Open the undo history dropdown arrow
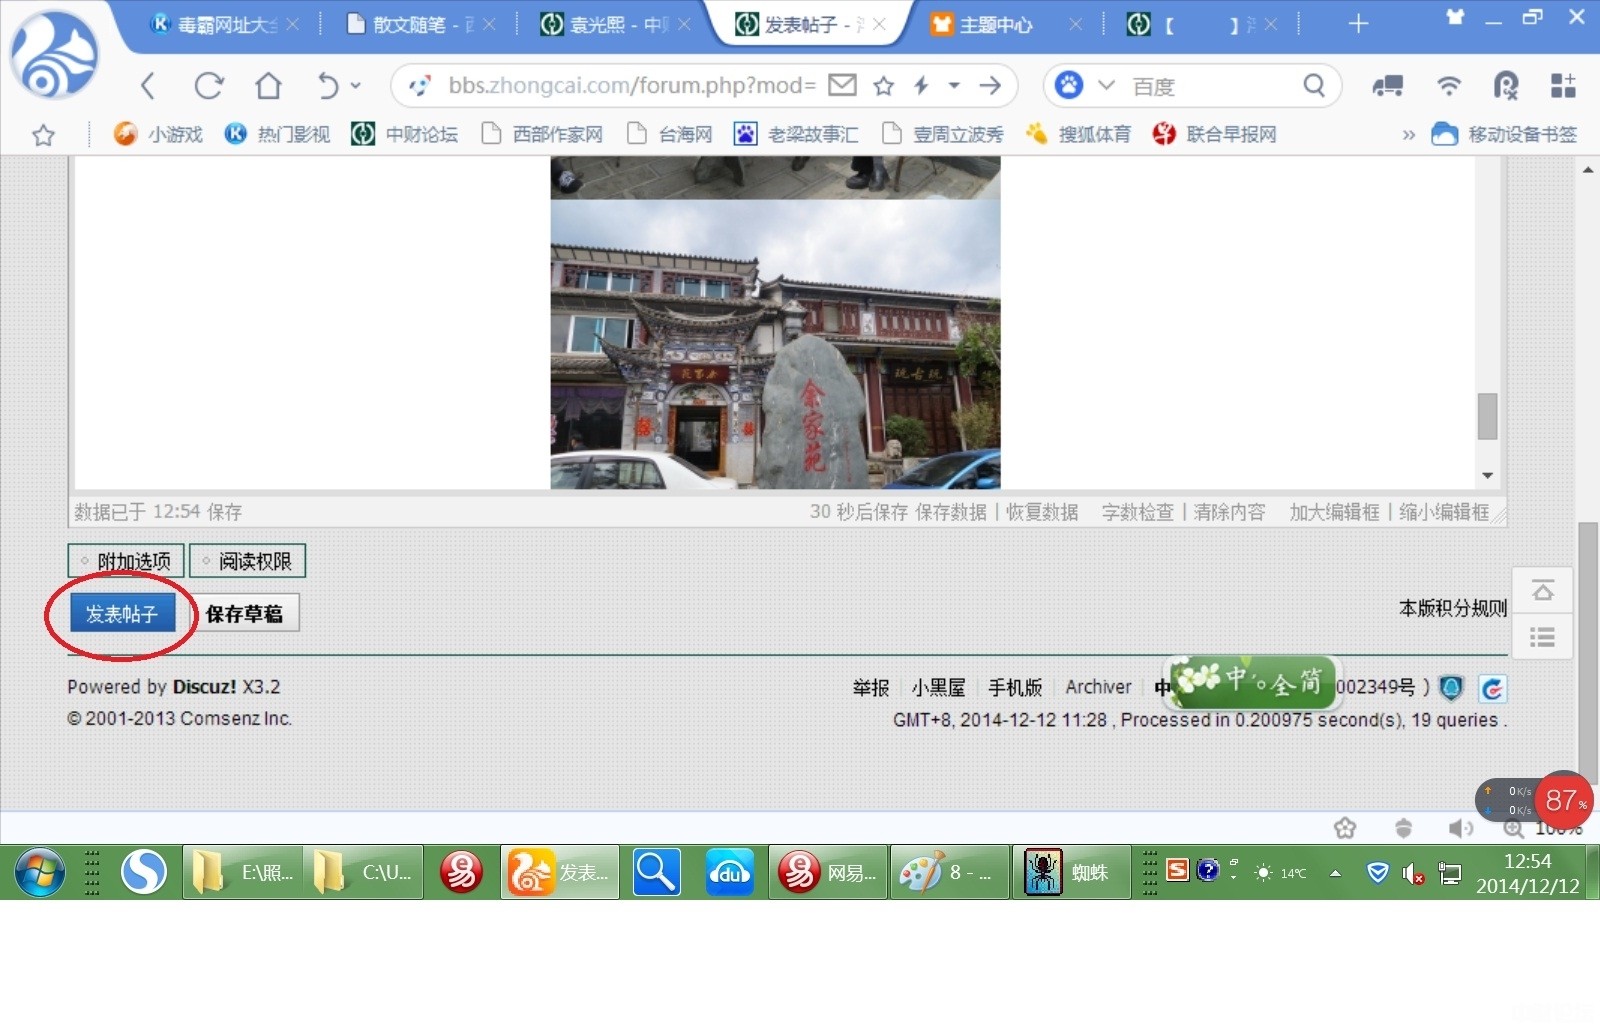The image size is (1600, 1029). click(x=356, y=87)
